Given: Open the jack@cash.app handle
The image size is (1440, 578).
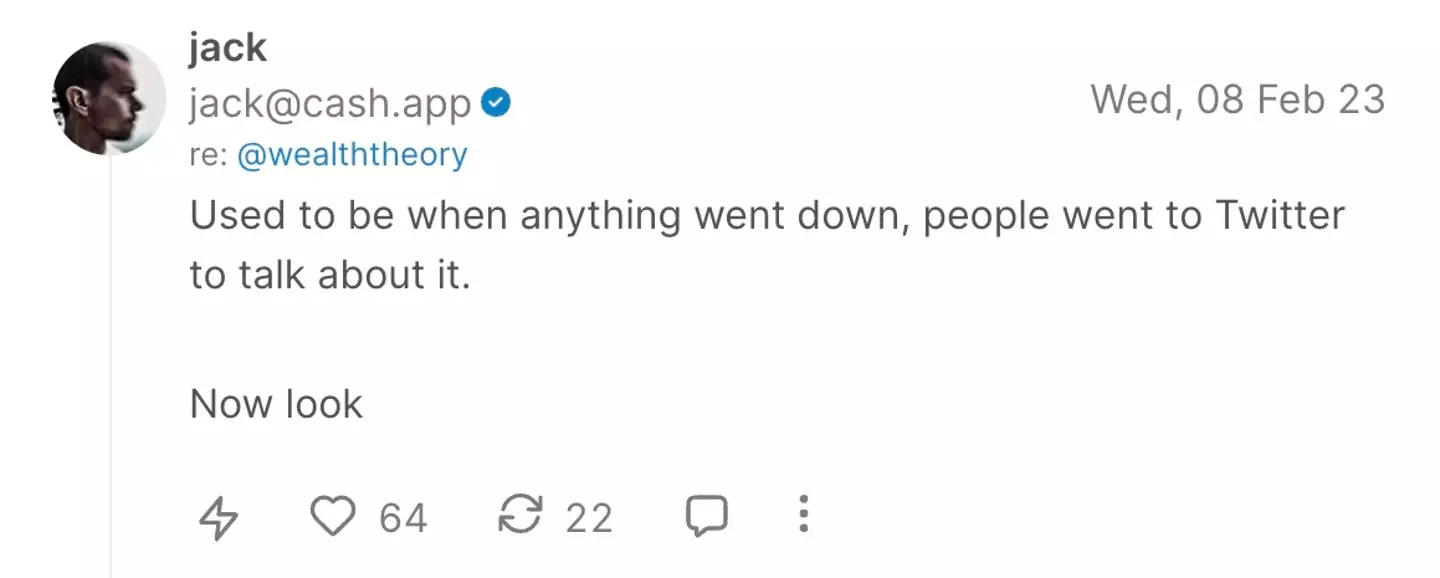Looking at the screenshot, I should [x=330, y=103].
